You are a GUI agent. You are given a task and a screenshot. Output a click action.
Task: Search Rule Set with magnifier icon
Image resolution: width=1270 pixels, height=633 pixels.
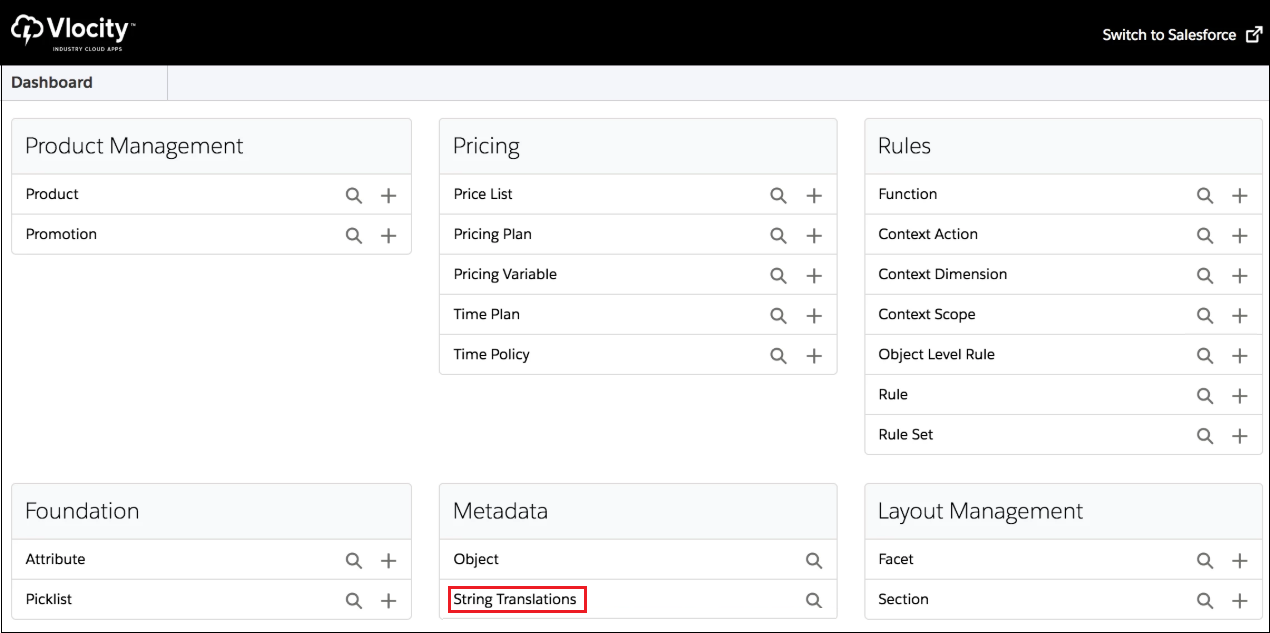1205,435
